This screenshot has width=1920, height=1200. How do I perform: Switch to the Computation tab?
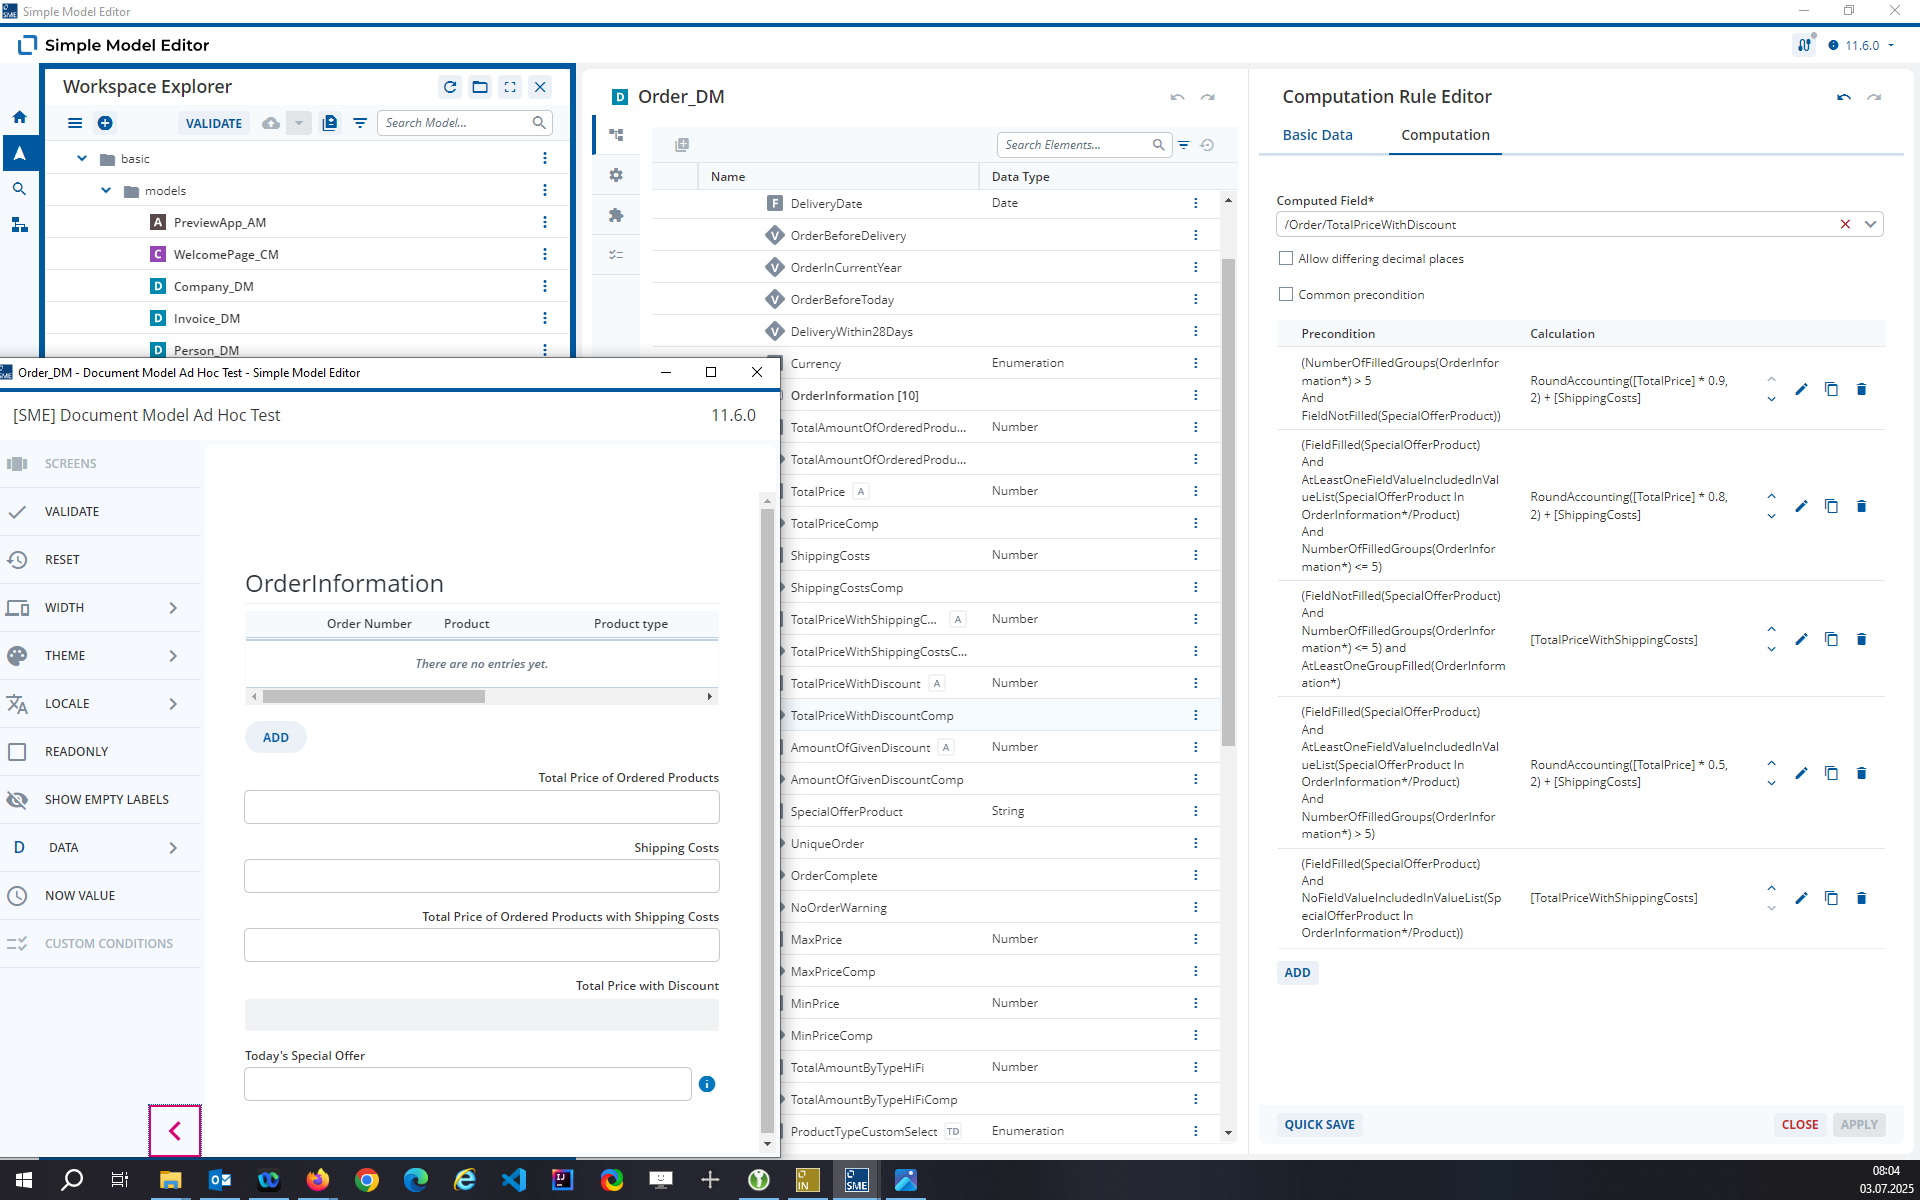pos(1445,135)
